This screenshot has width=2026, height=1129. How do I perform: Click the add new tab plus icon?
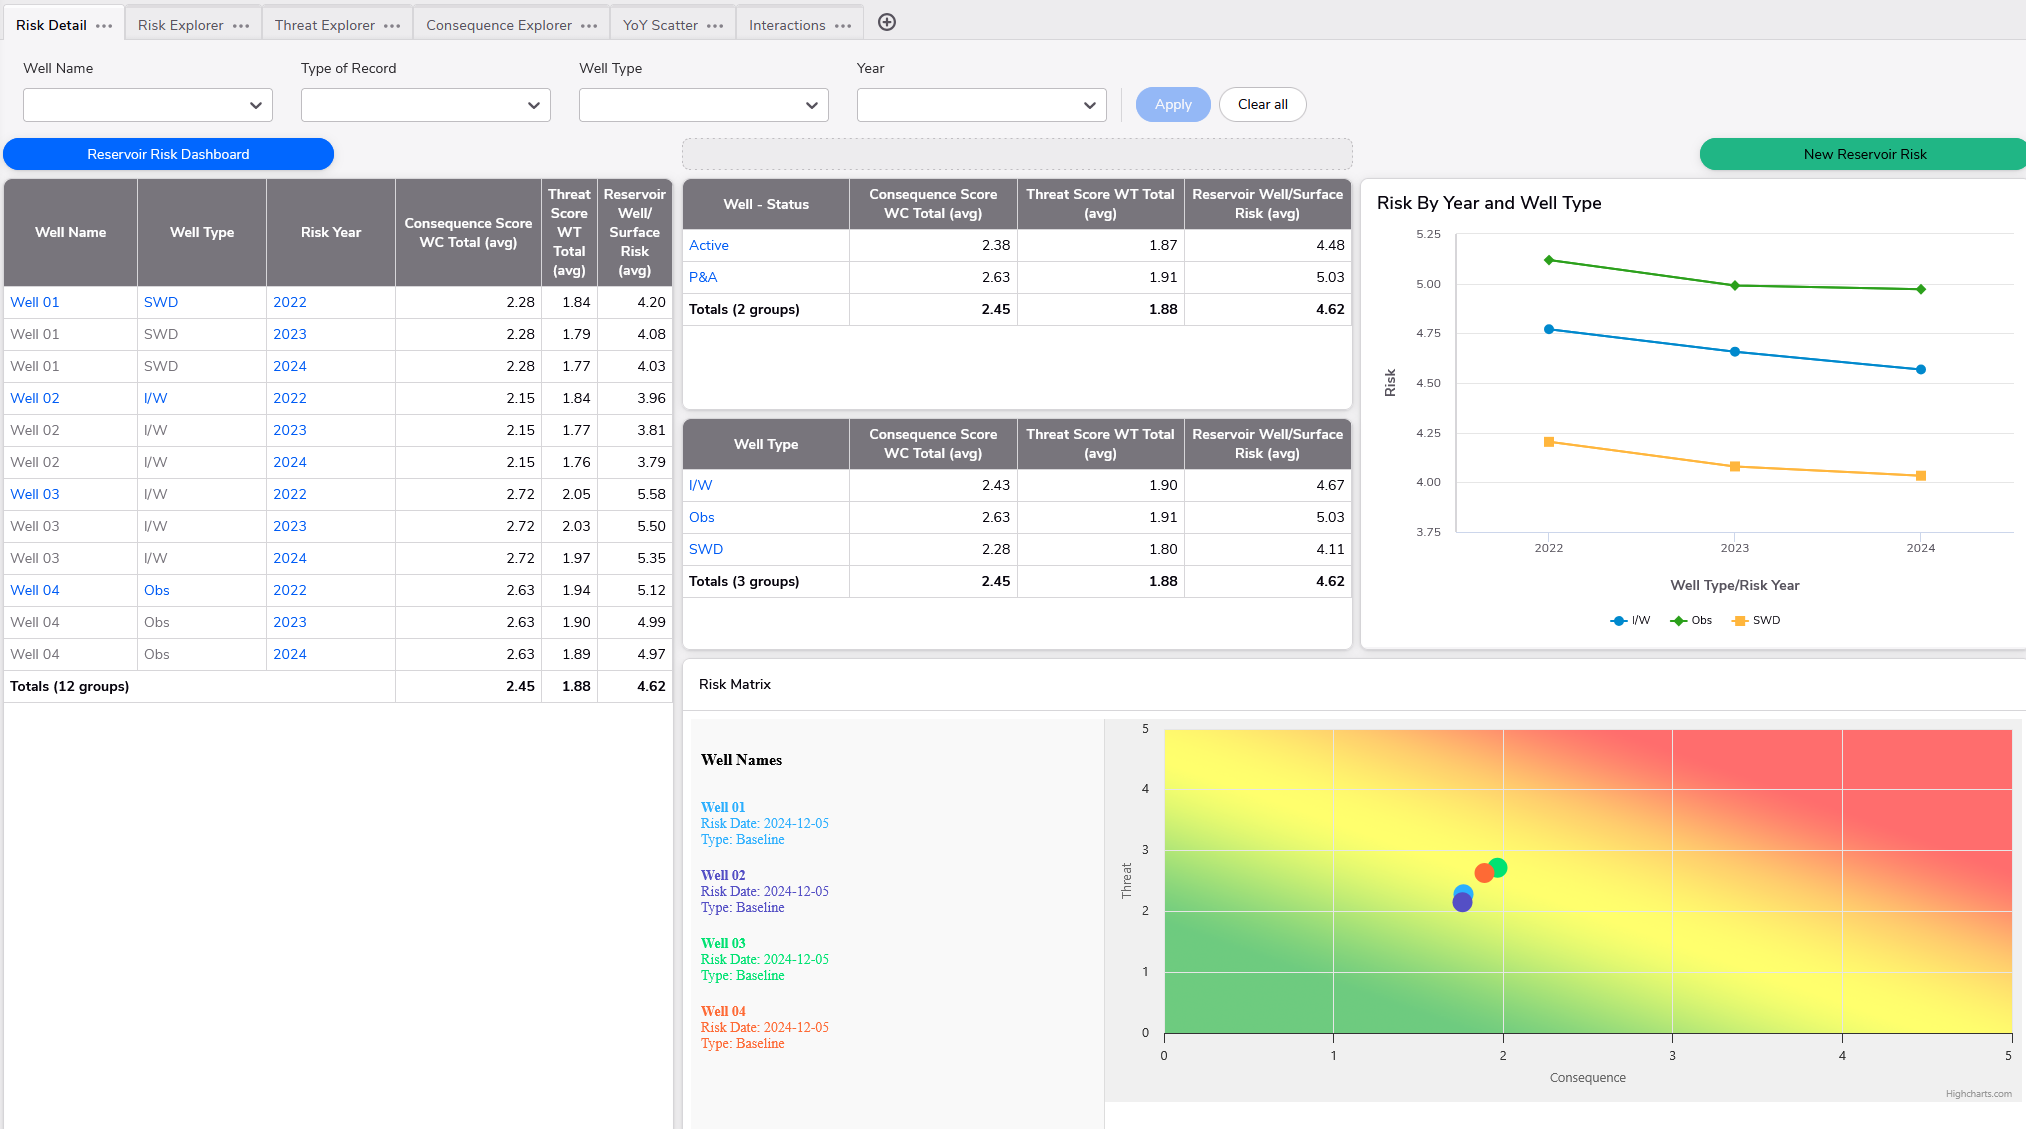click(886, 23)
